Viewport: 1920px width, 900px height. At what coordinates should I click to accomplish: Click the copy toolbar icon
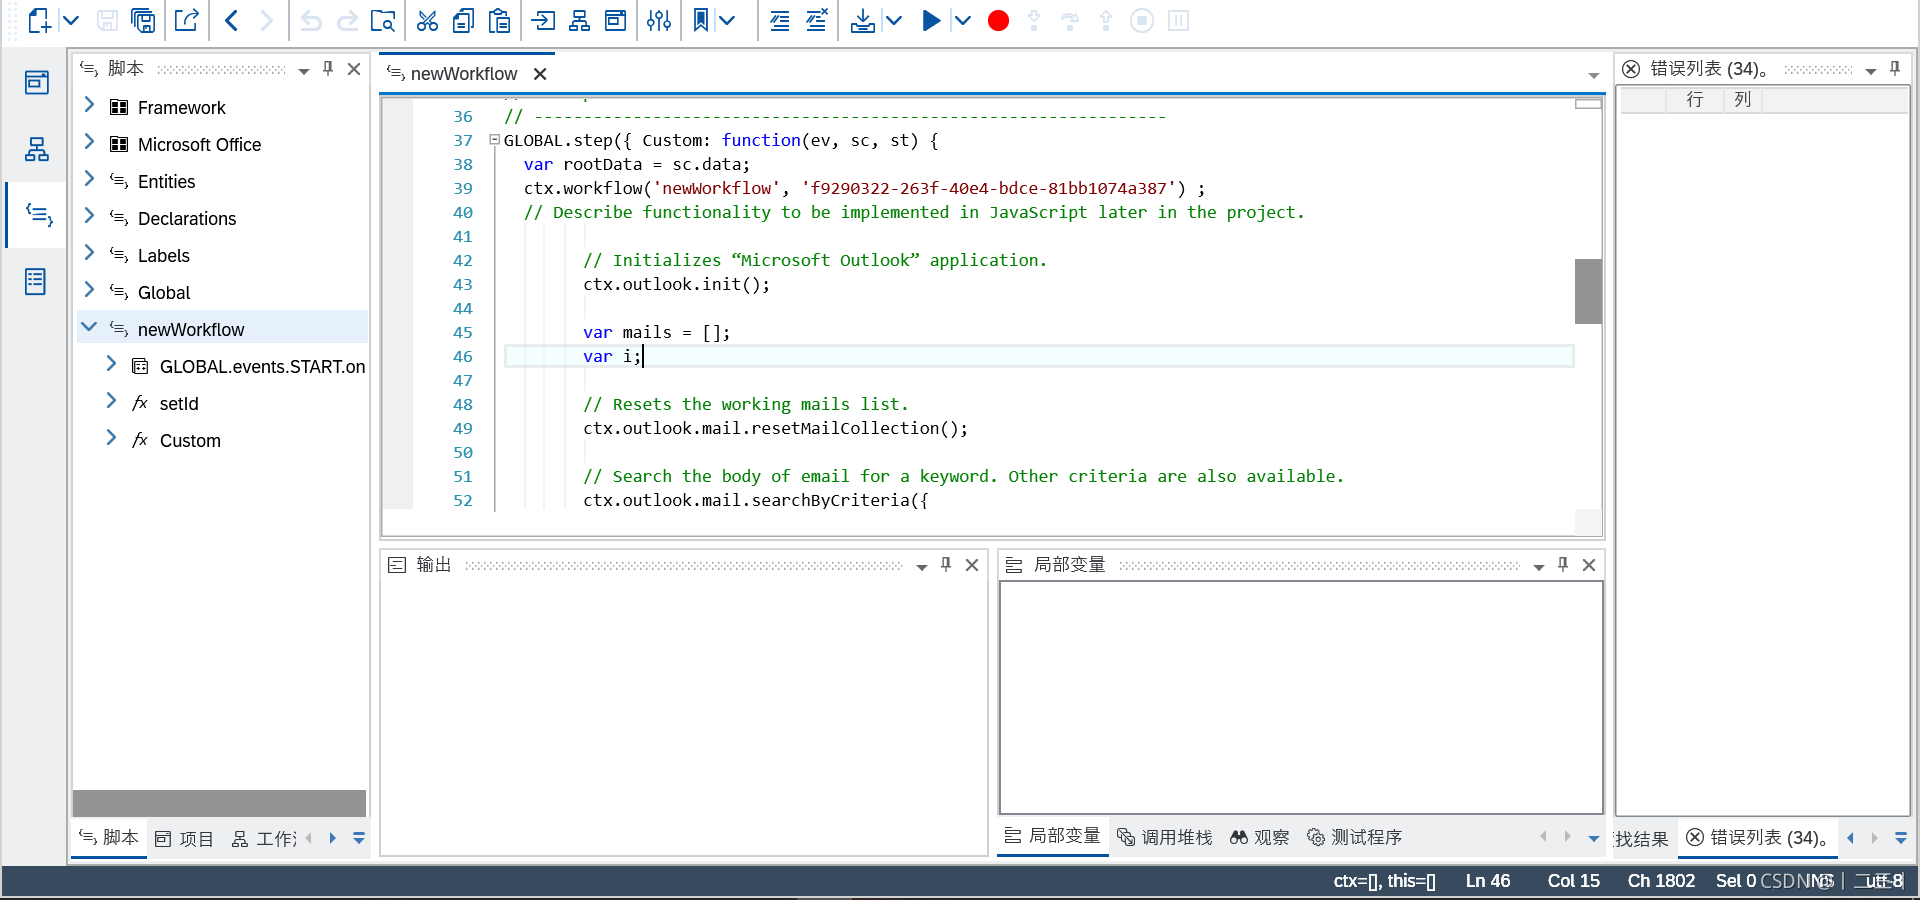tap(463, 20)
